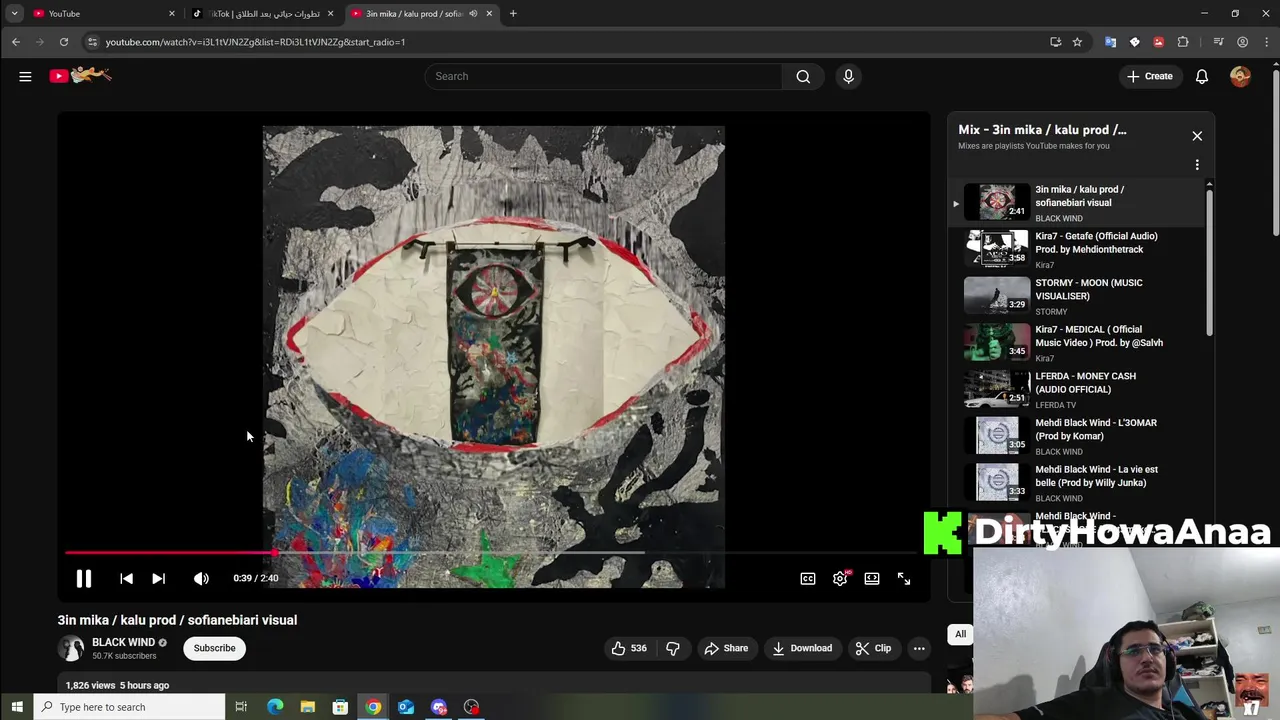Open the BLACK WIND channel name link
Image resolution: width=1280 pixels, height=720 pixels.
123,642
